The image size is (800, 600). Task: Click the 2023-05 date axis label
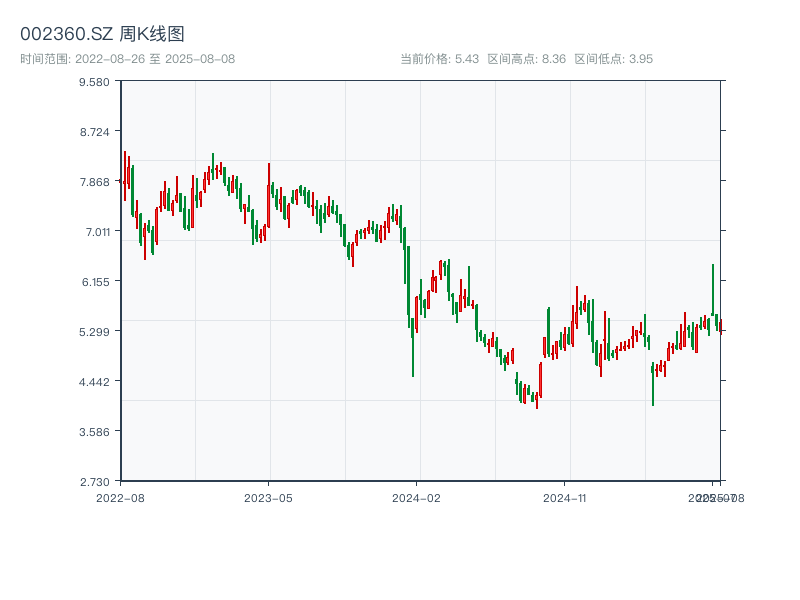pos(268,497)
